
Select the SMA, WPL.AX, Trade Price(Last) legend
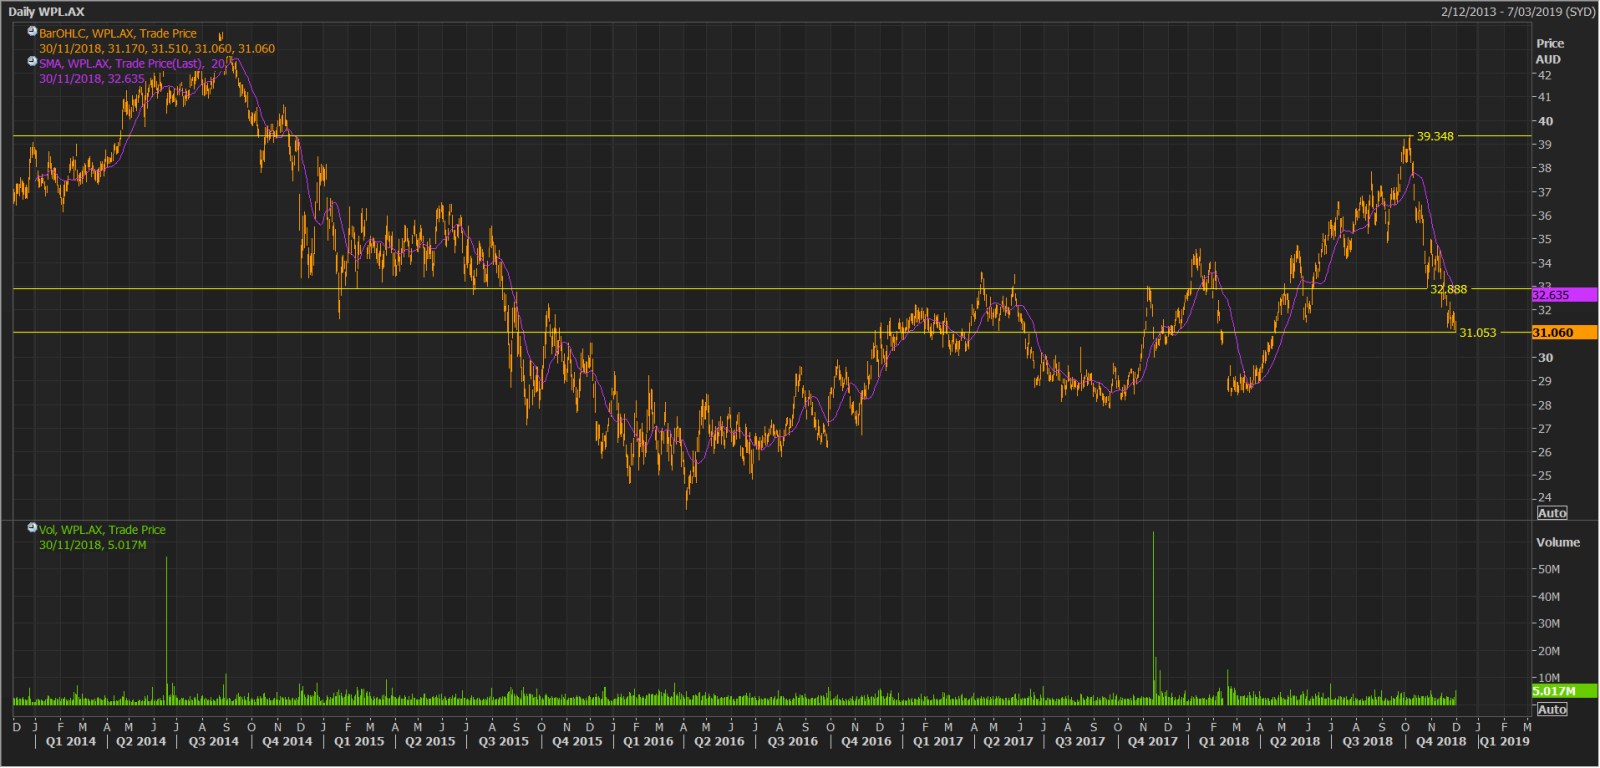tap(132, 63)
